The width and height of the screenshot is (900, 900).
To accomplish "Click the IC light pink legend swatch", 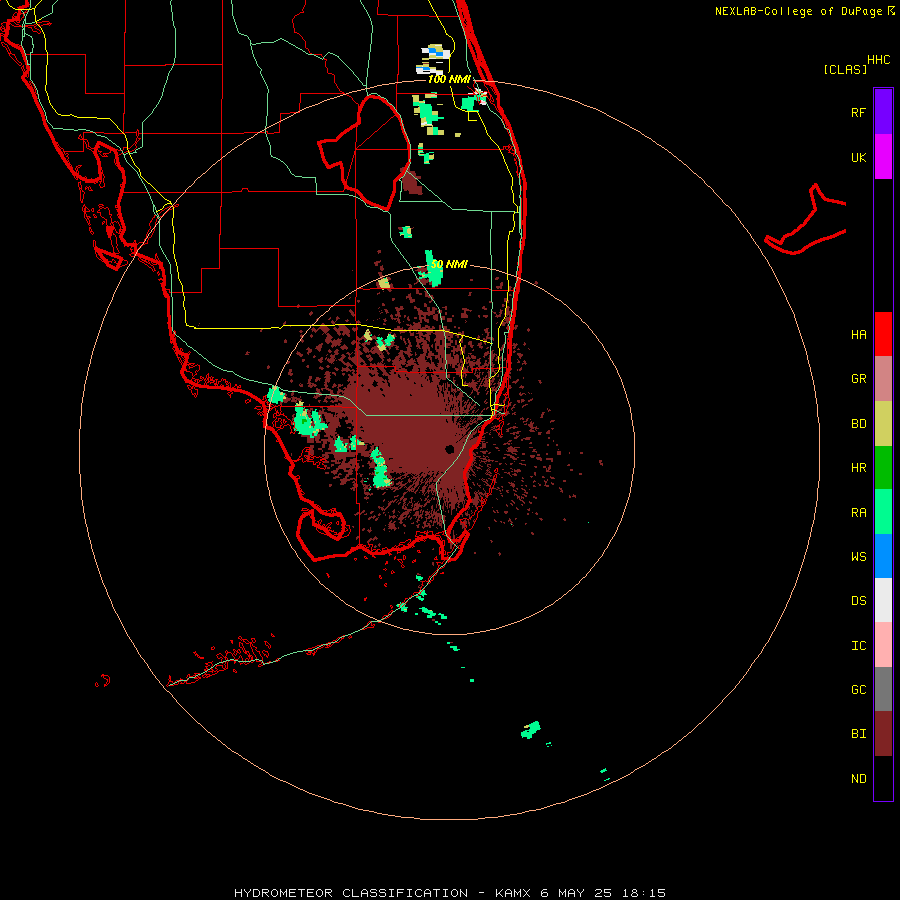I will (883, 645).
